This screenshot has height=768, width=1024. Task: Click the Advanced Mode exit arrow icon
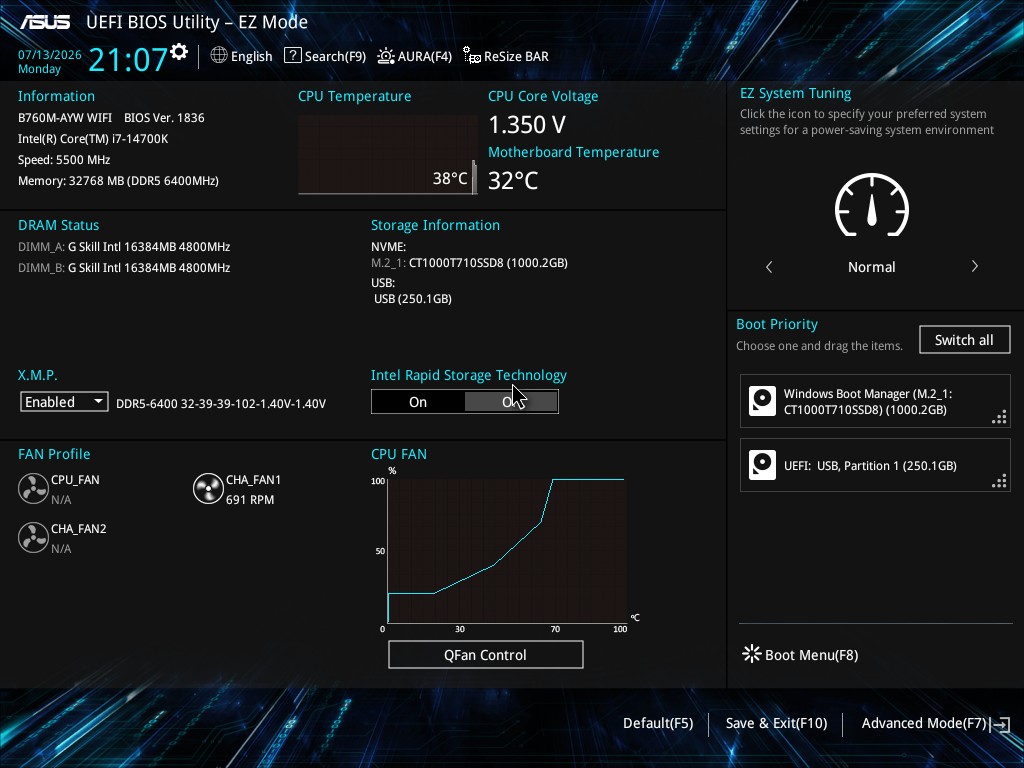pyautogui.click(x=1000, y=724)
